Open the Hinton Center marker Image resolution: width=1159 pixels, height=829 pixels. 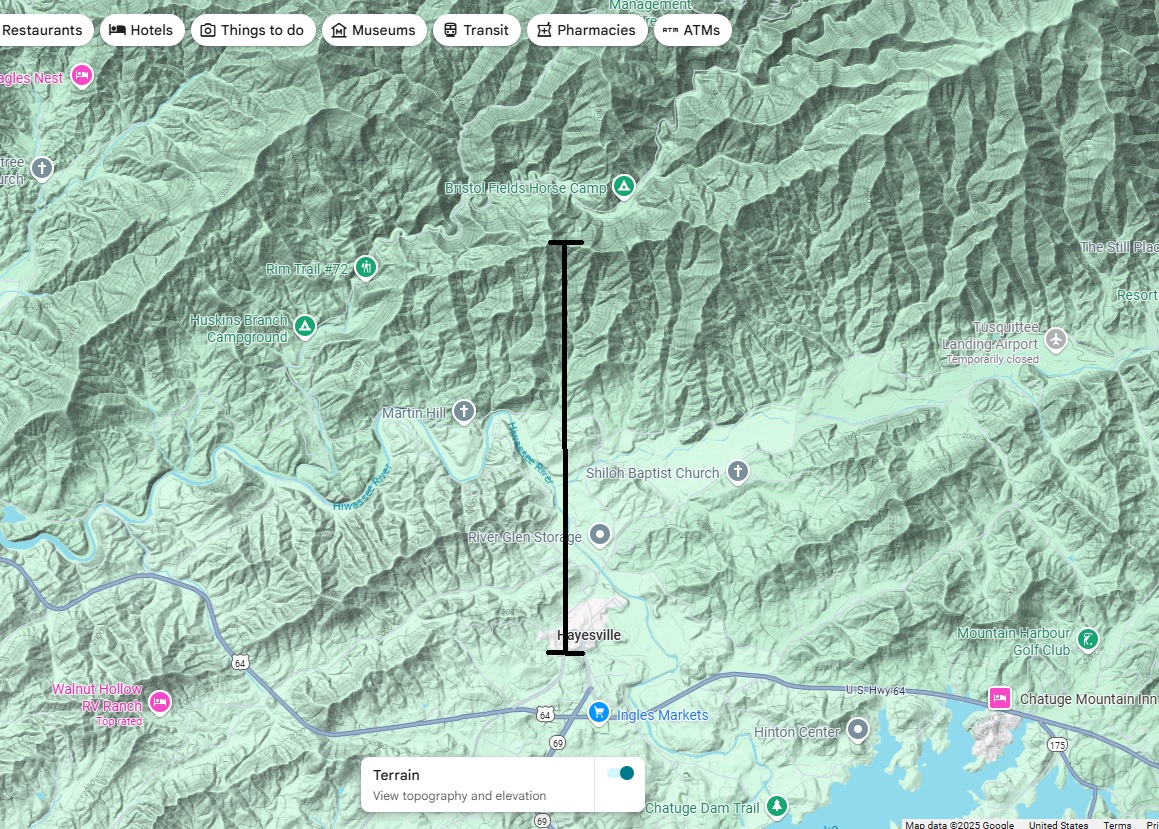point(858,730)
